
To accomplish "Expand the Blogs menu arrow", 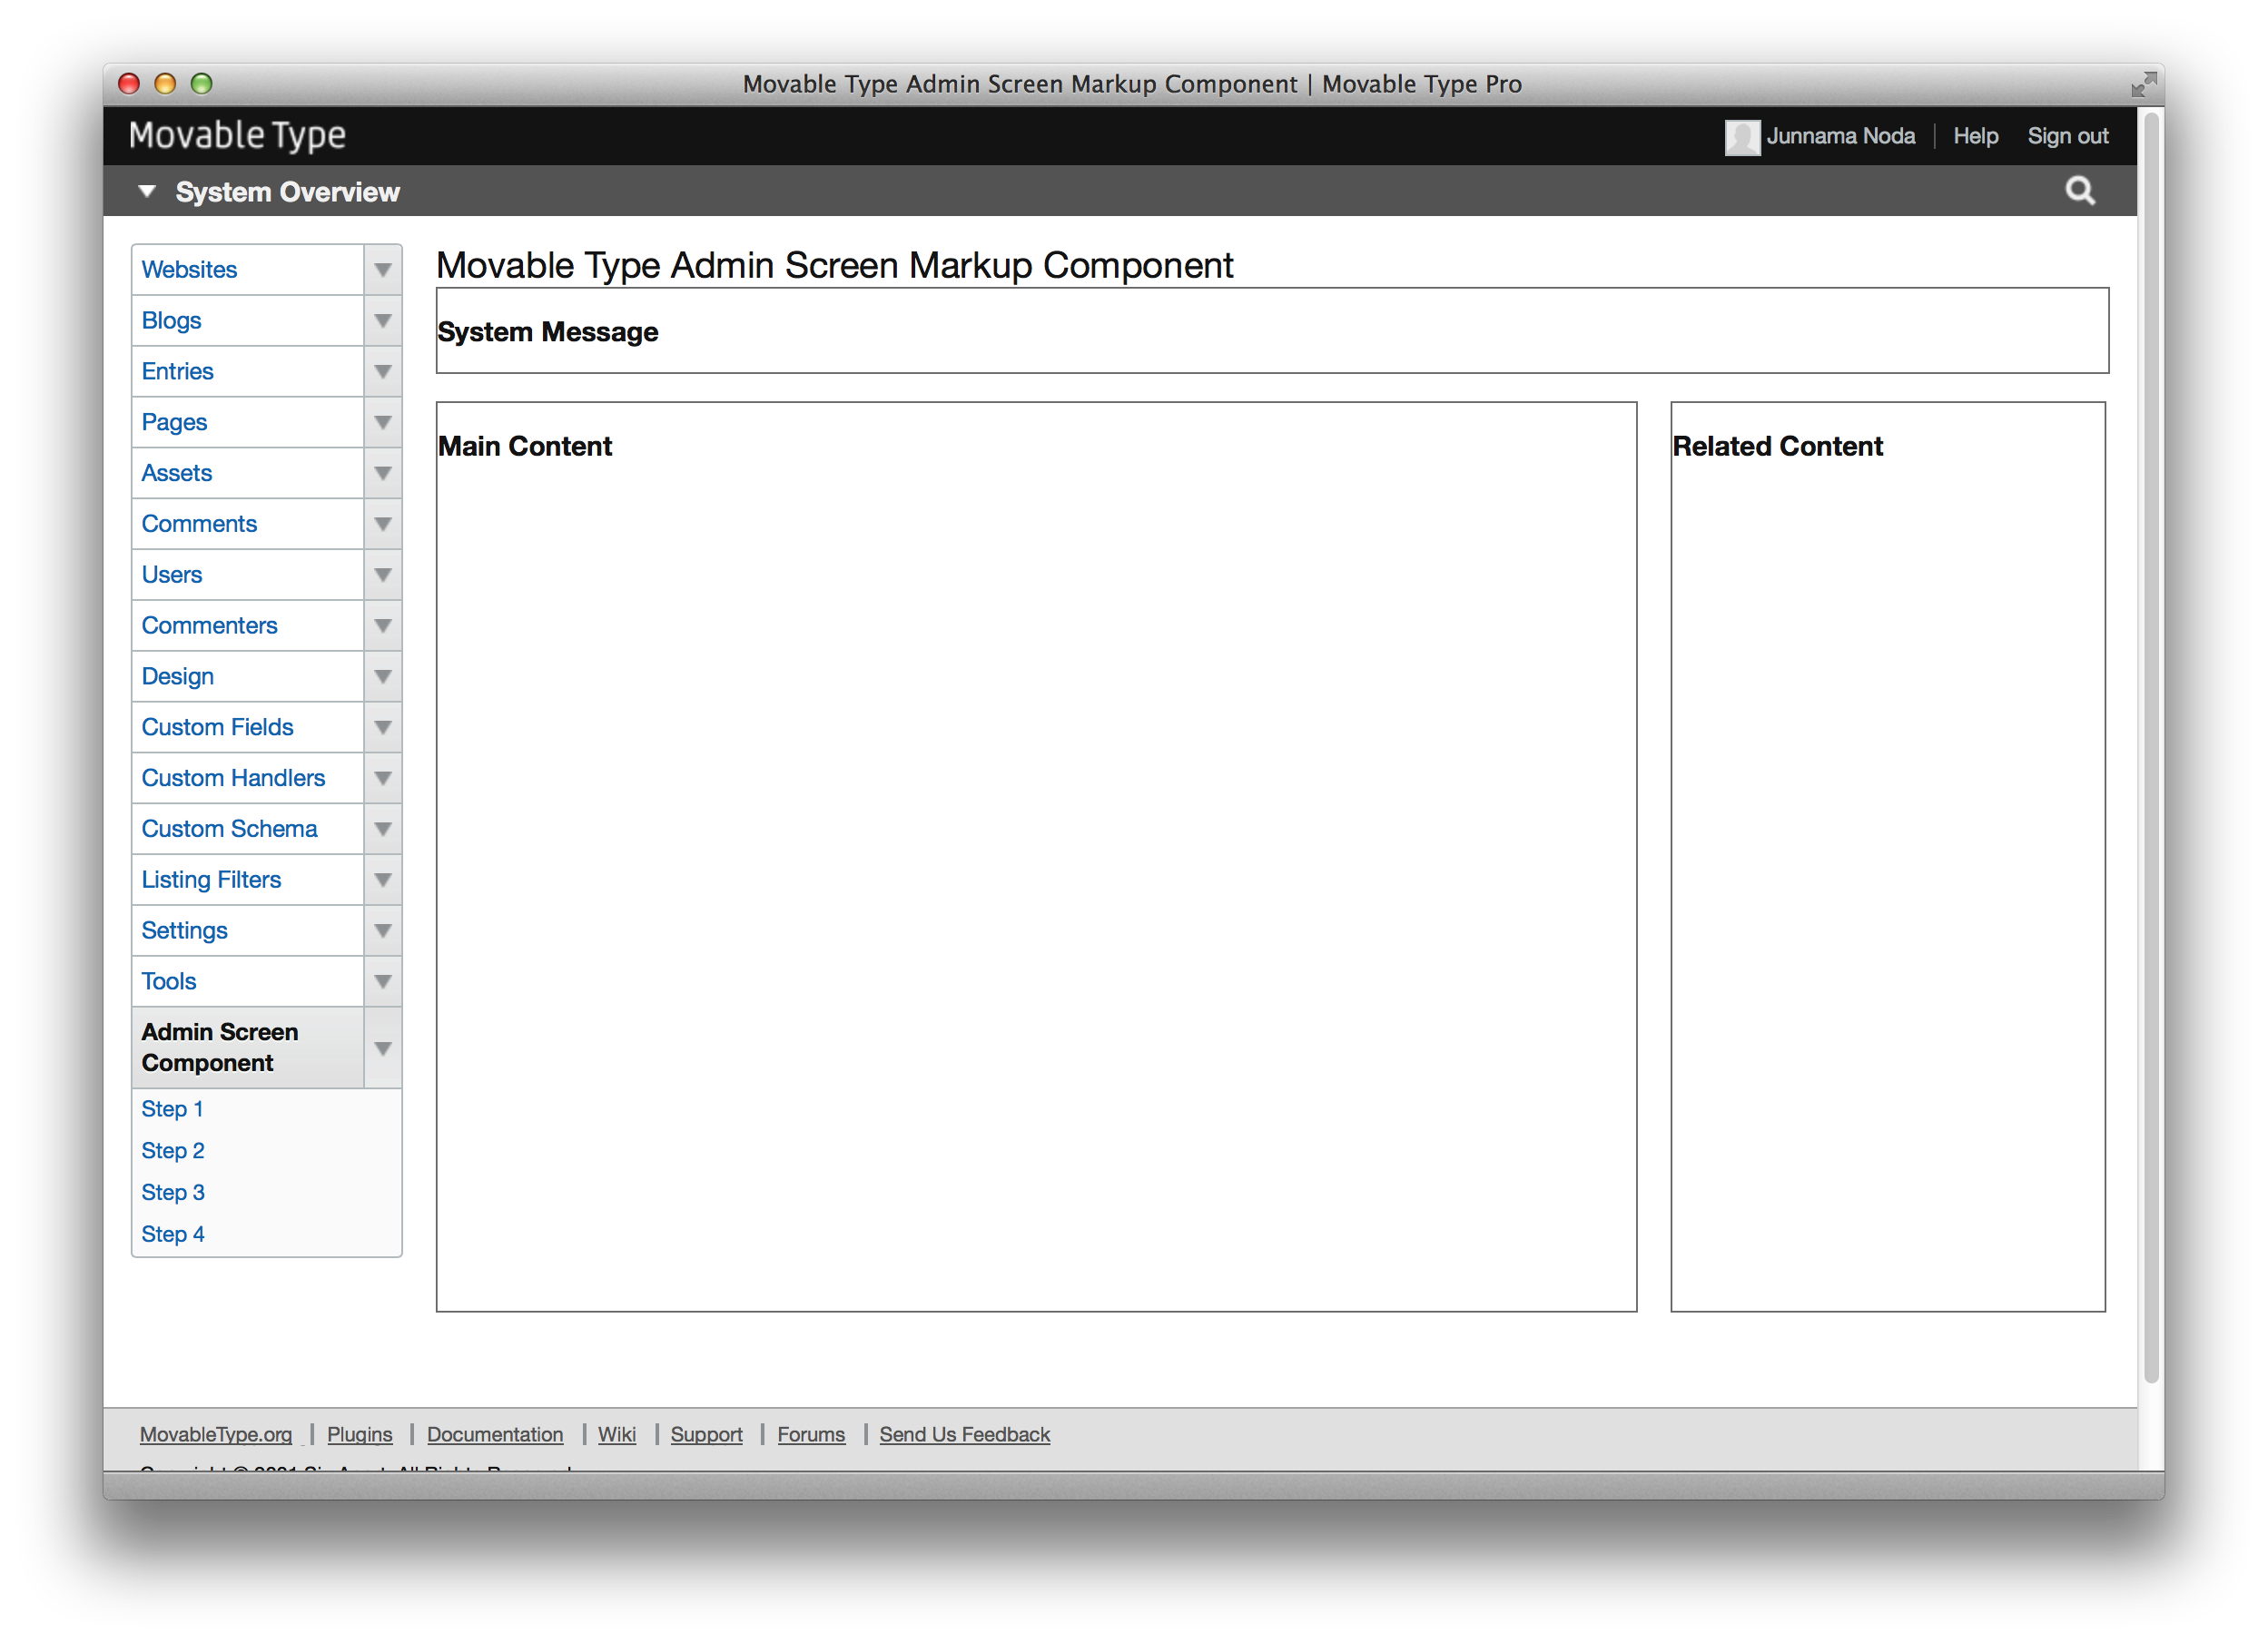I will [x=383, y=321].
